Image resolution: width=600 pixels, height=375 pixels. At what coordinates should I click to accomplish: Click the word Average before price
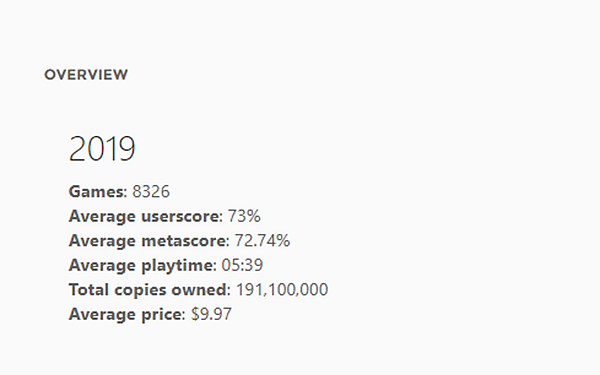tap(102, 314)
